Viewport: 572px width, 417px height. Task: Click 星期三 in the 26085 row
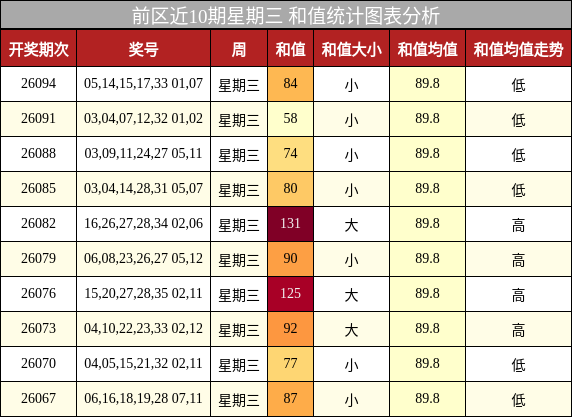pos(239,190)
